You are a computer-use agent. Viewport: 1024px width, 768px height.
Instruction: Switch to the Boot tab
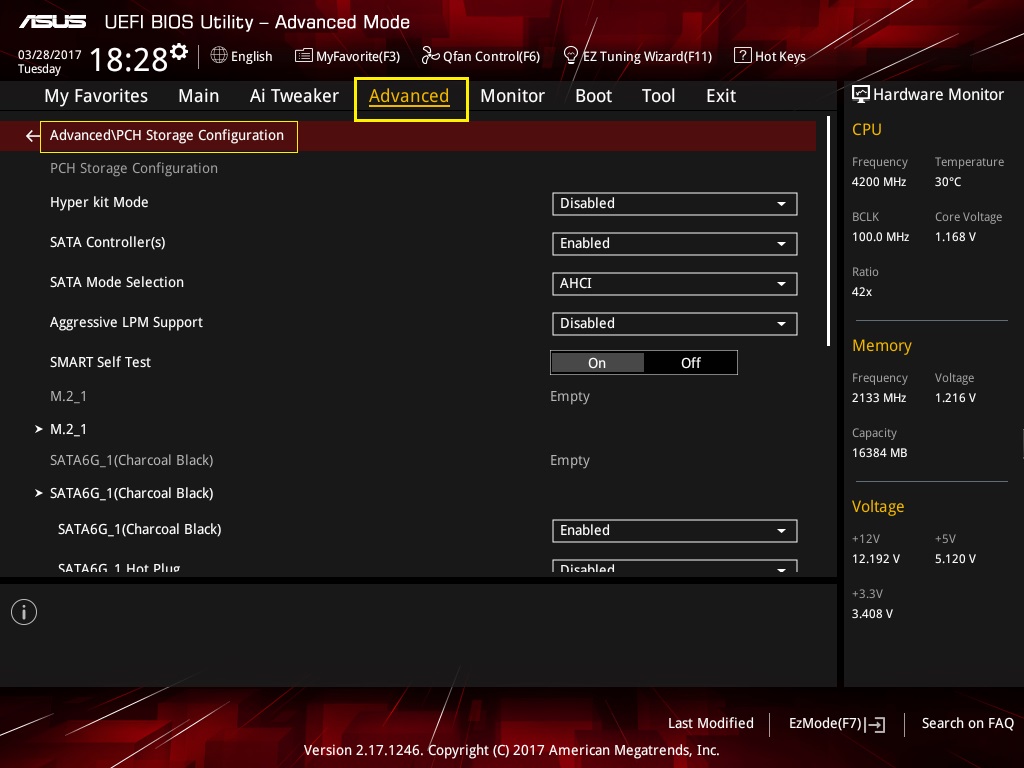[x=593, y=96]
